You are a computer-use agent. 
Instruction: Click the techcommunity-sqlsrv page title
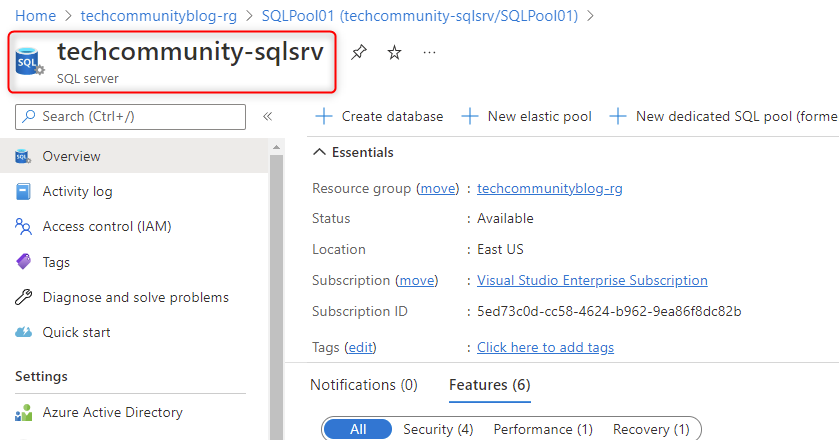pyautogui.click(x=190, y=52)
